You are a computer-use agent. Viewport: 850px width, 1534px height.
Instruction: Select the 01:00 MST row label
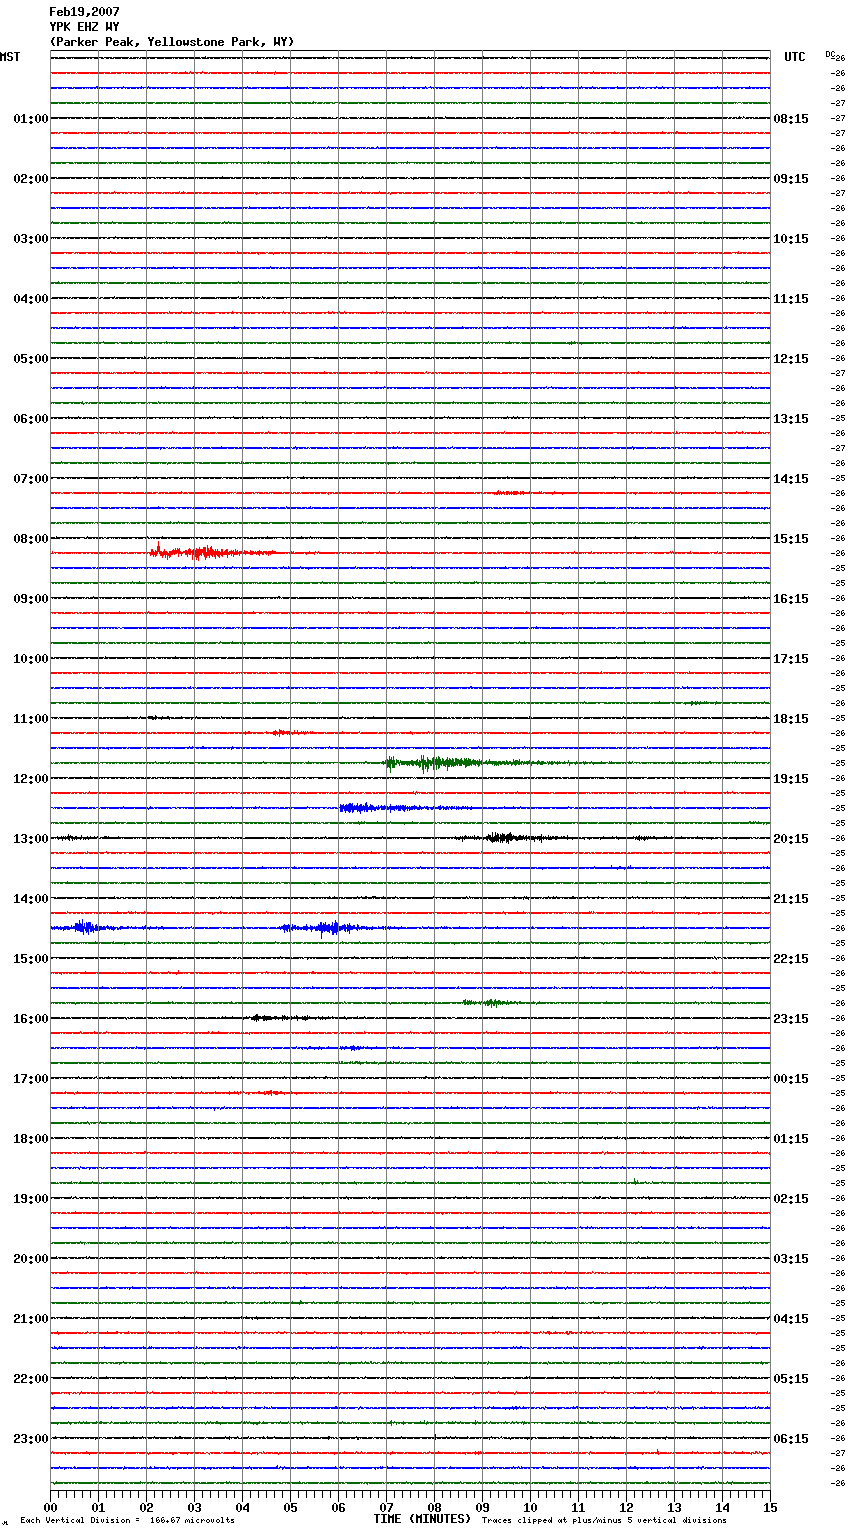(31, 119)
